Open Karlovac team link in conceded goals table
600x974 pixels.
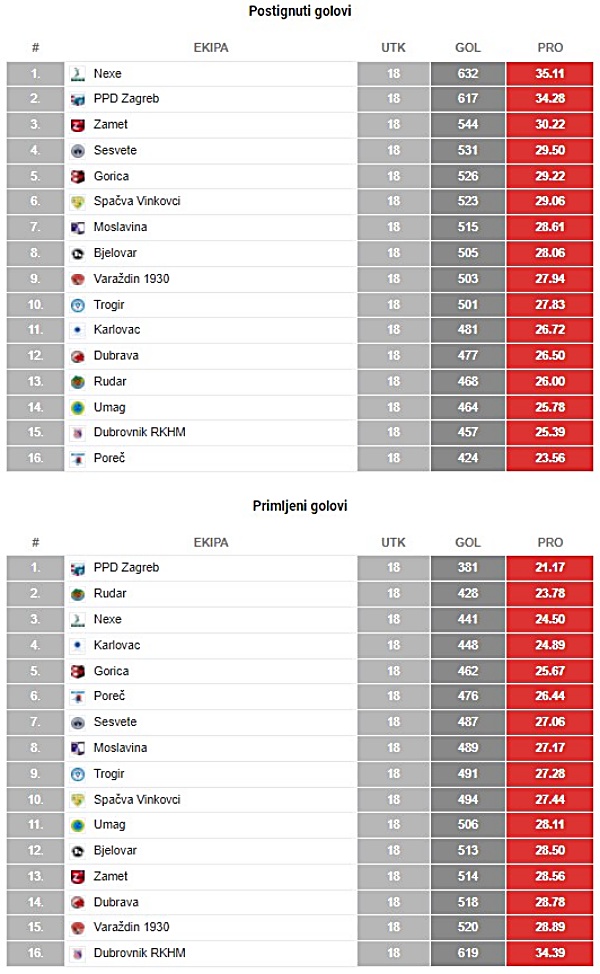[117, 645]
